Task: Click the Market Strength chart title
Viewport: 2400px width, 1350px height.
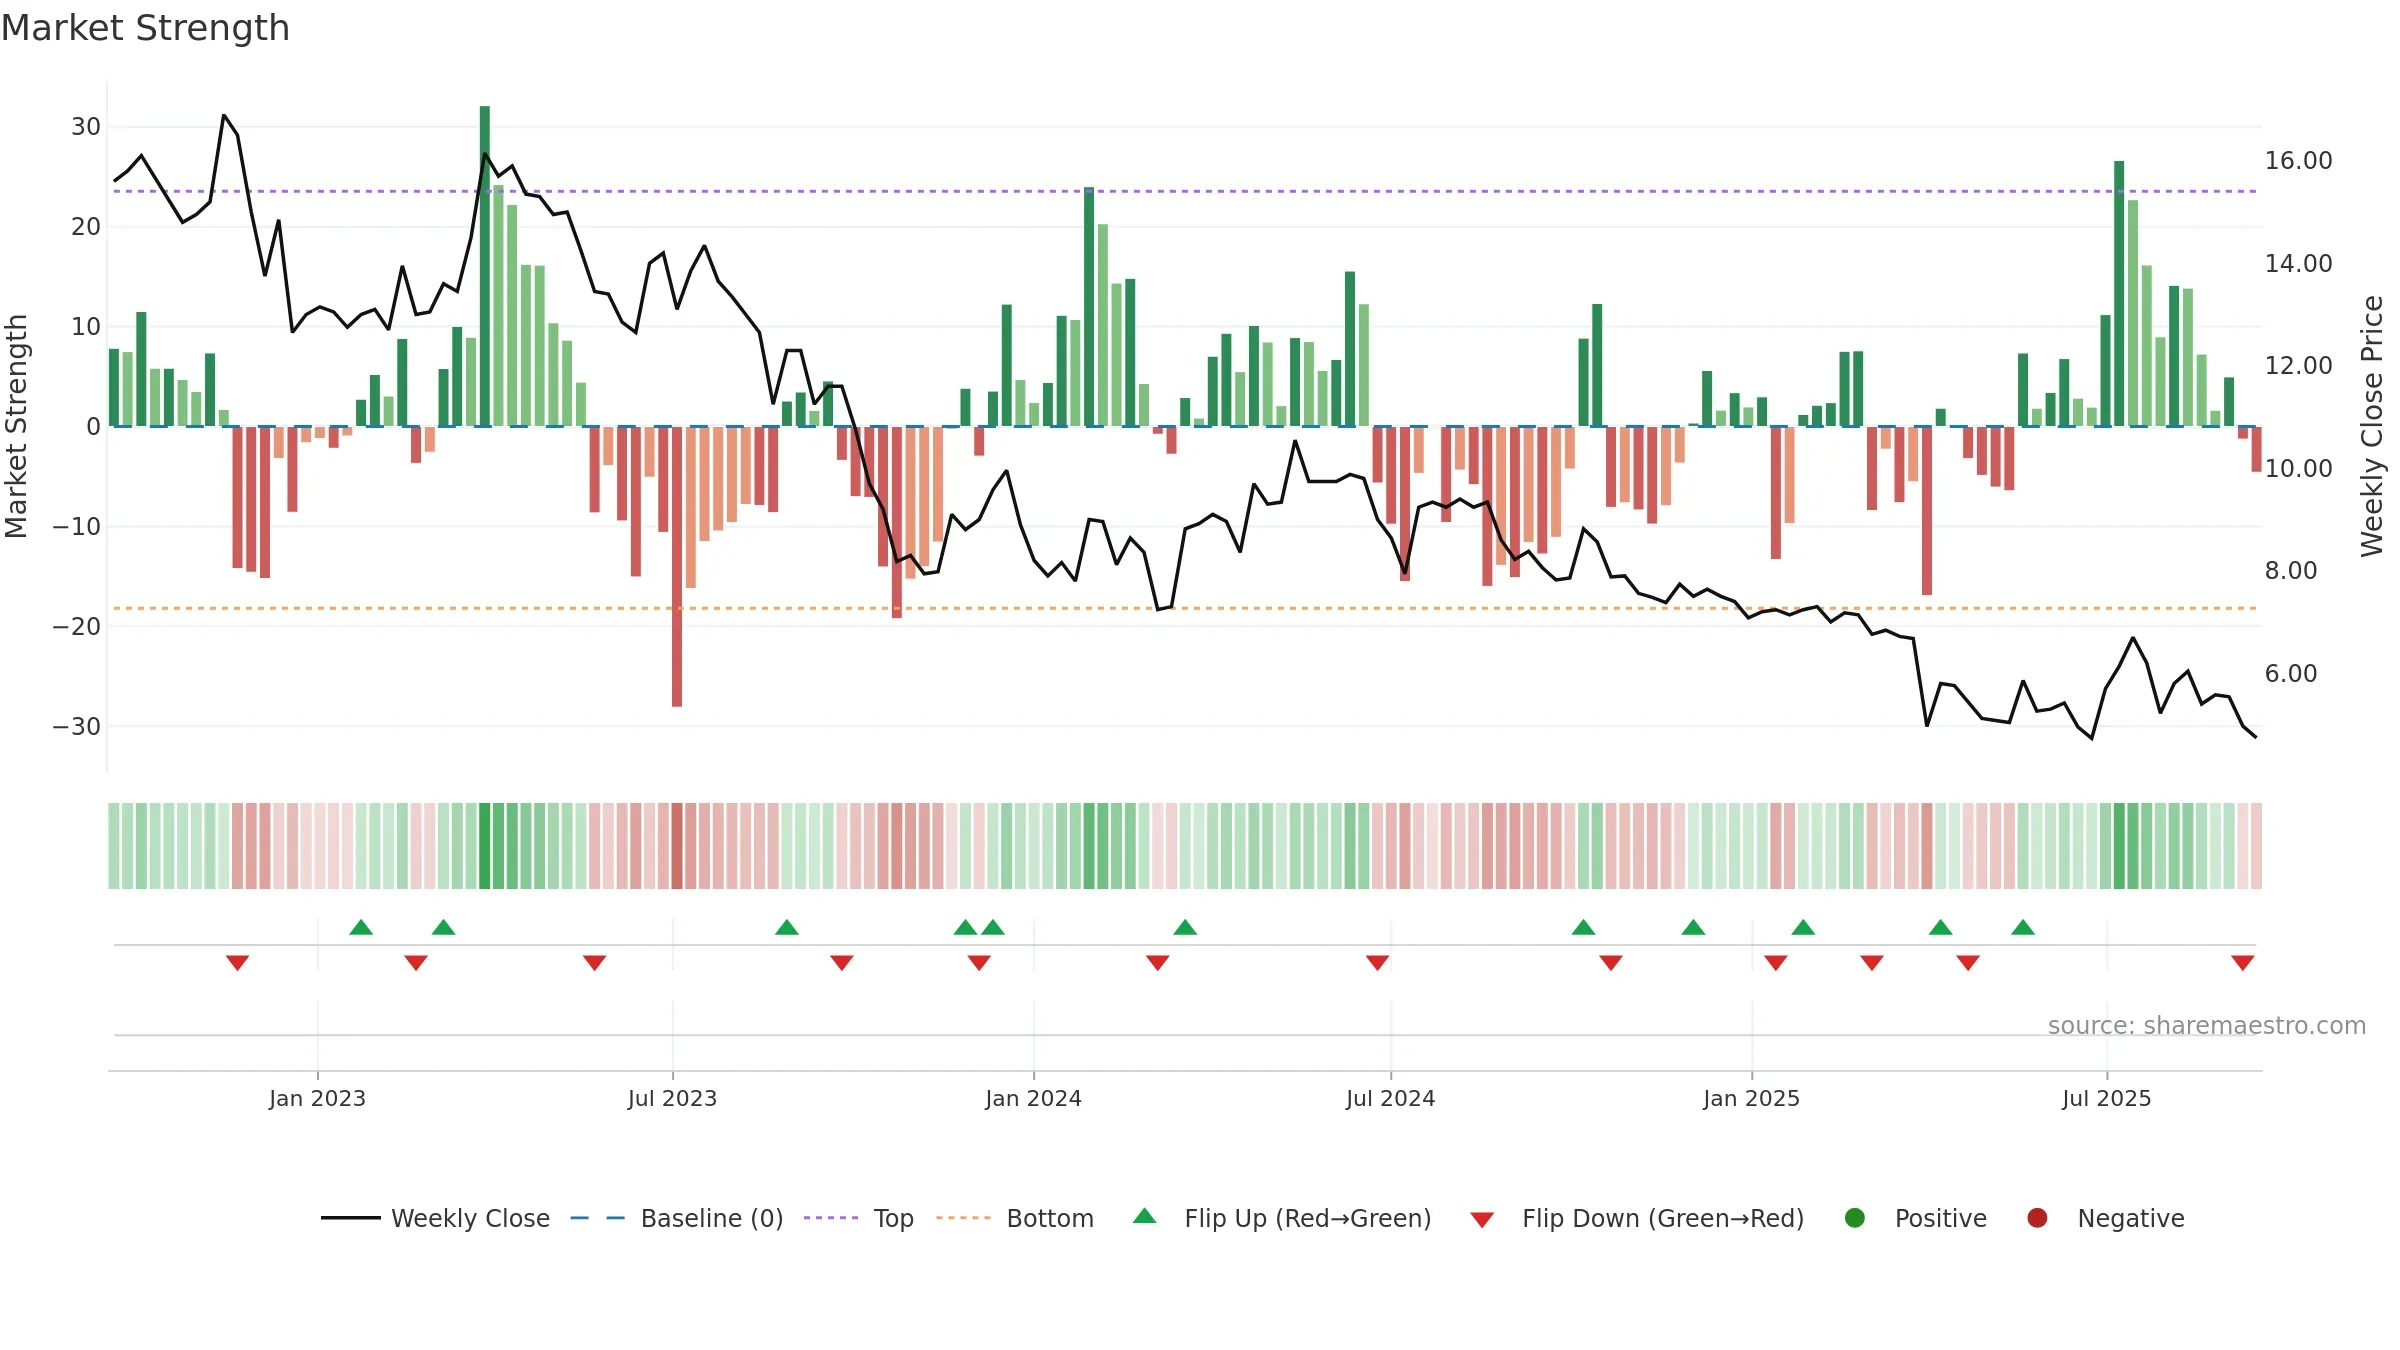Action: point(146,28)
